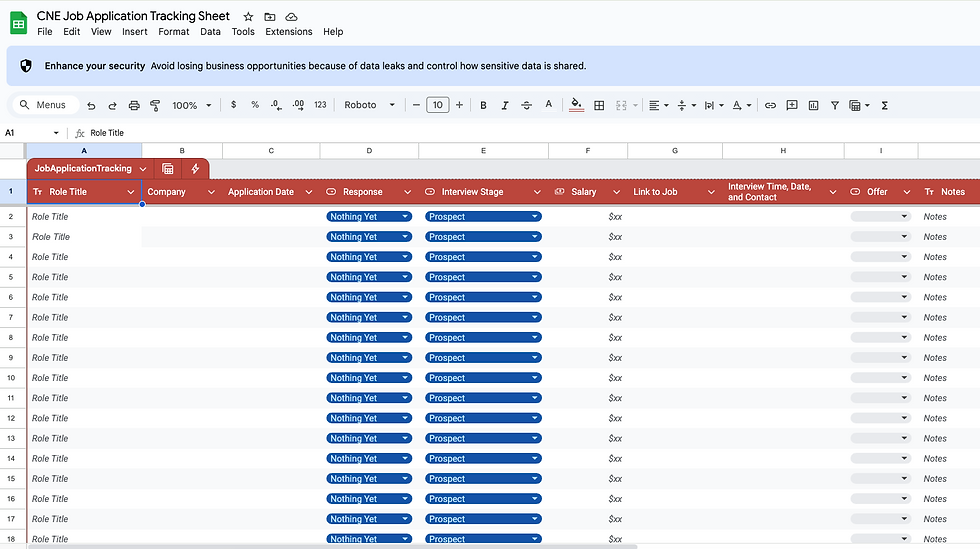Screen dimensions: 980x549
Task: Open the fill color picker
Action: (576, 105)
